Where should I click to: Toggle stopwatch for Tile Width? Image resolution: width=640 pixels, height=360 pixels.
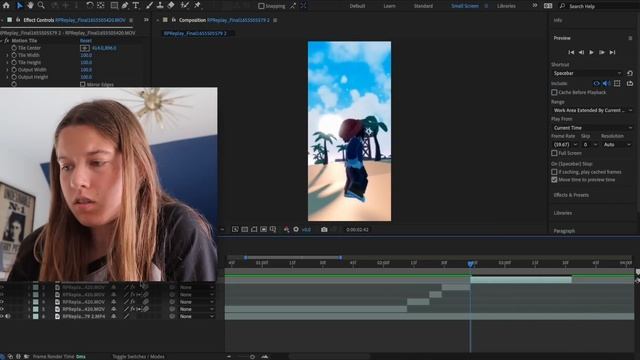point(14,55)
